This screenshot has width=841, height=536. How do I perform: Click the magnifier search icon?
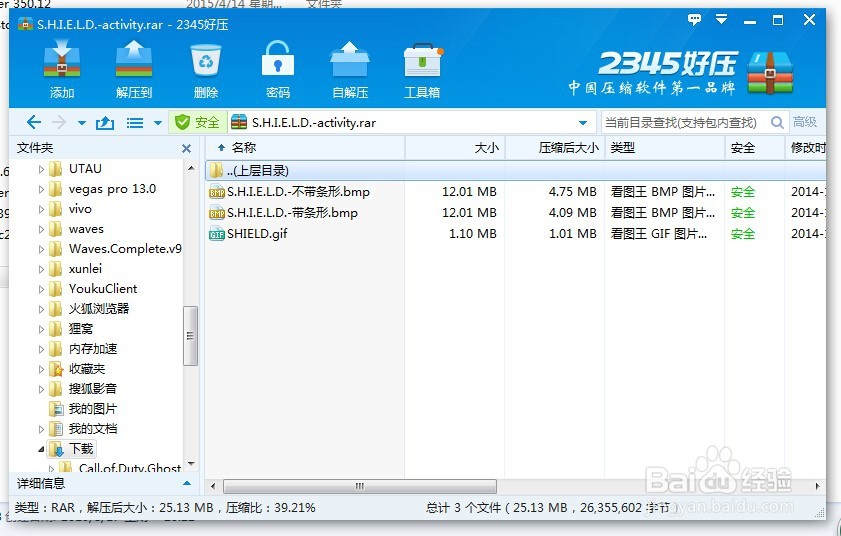777,123
